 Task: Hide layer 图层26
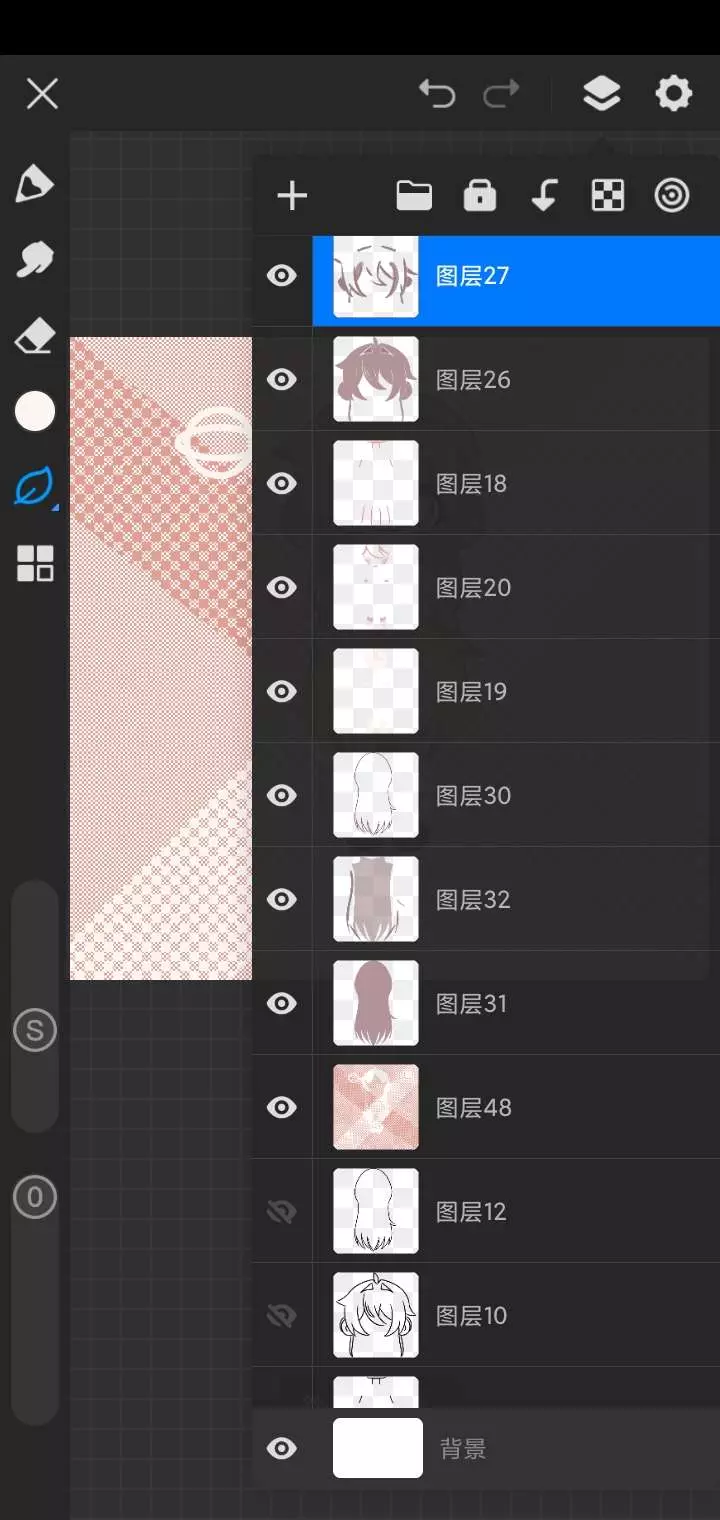[x=282, y=379]
